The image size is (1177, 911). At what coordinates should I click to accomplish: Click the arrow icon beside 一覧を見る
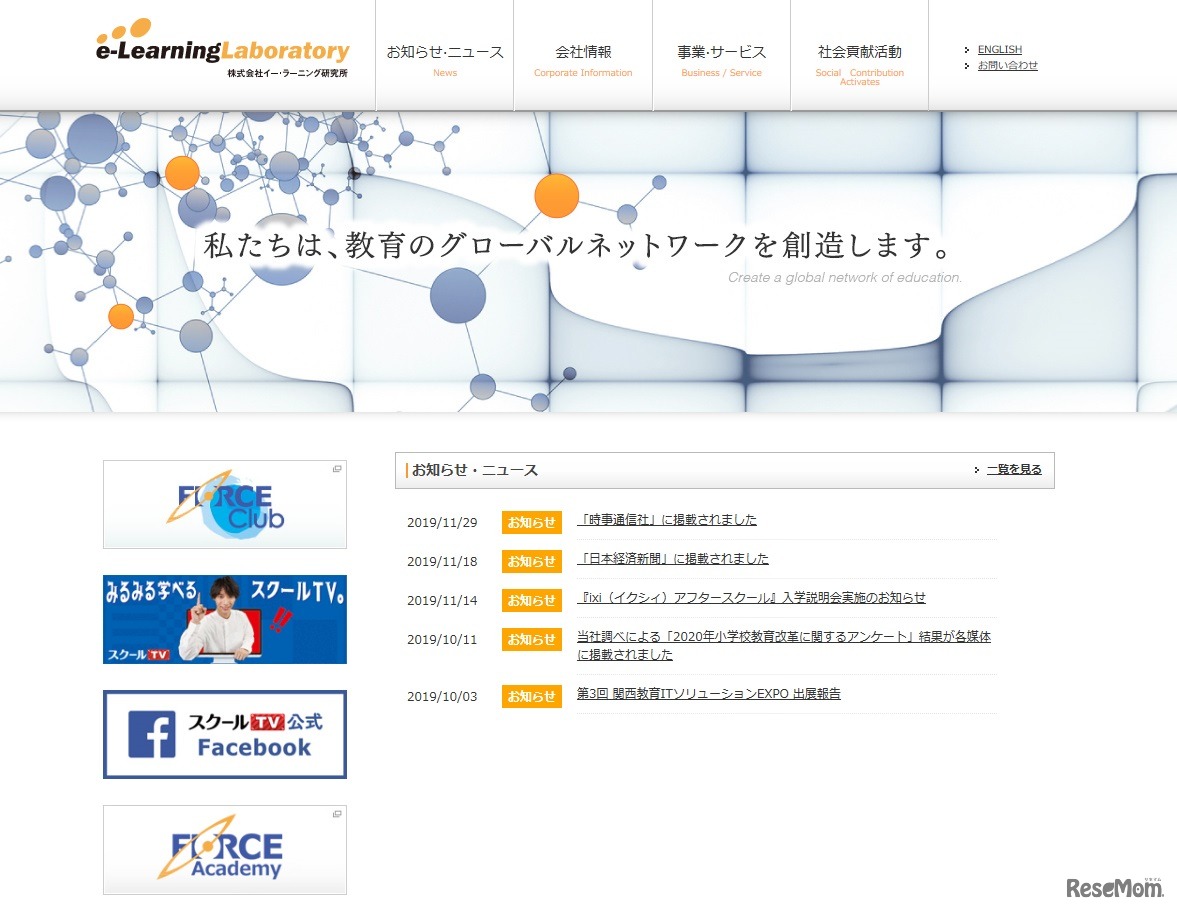coord(977,469)
